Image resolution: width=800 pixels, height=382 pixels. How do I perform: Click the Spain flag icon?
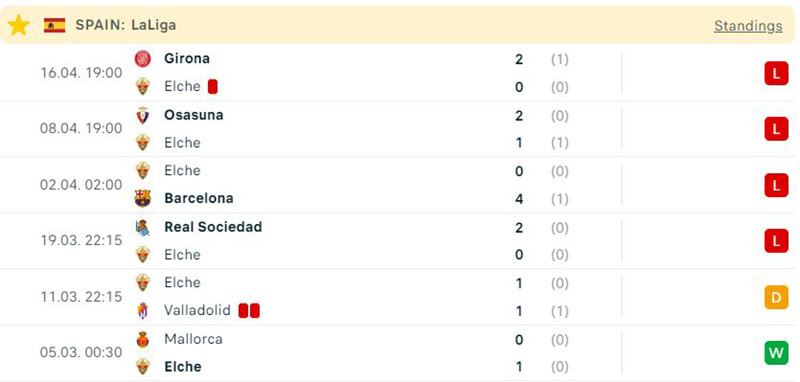click(x=54, y=25)
